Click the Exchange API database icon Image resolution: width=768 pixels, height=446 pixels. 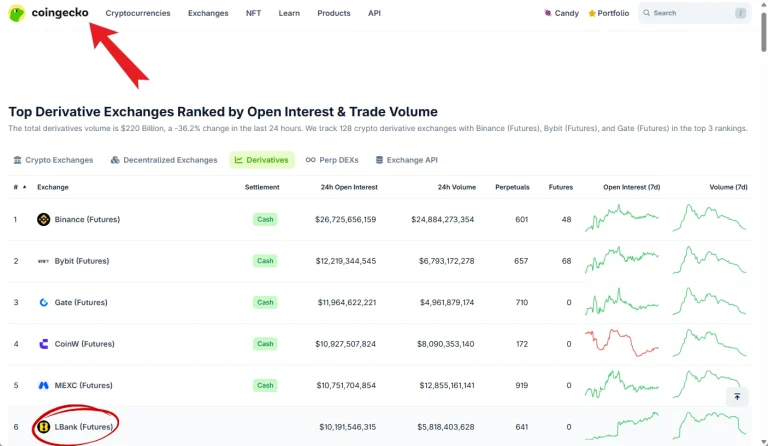pos(379,160)
